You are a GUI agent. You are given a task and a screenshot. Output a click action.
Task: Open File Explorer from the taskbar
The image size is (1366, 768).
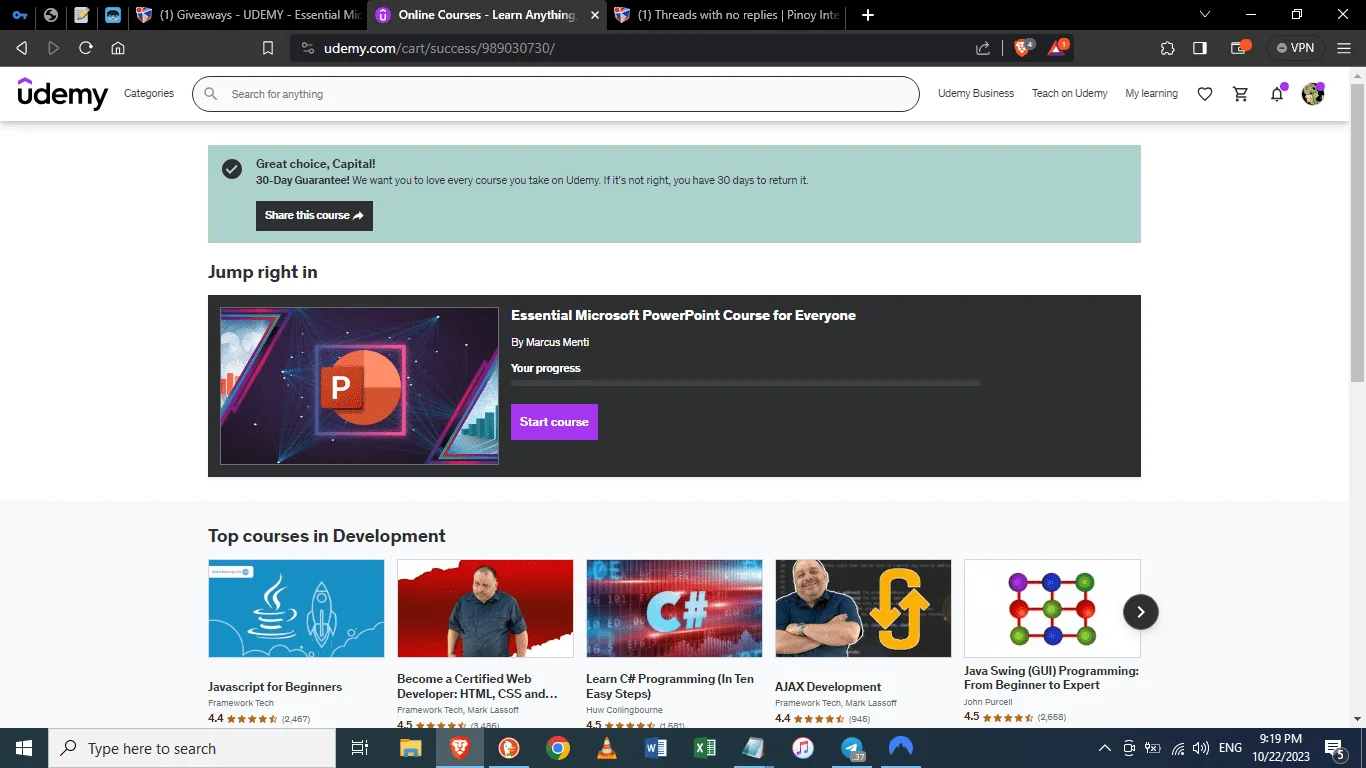pos(410,748)
